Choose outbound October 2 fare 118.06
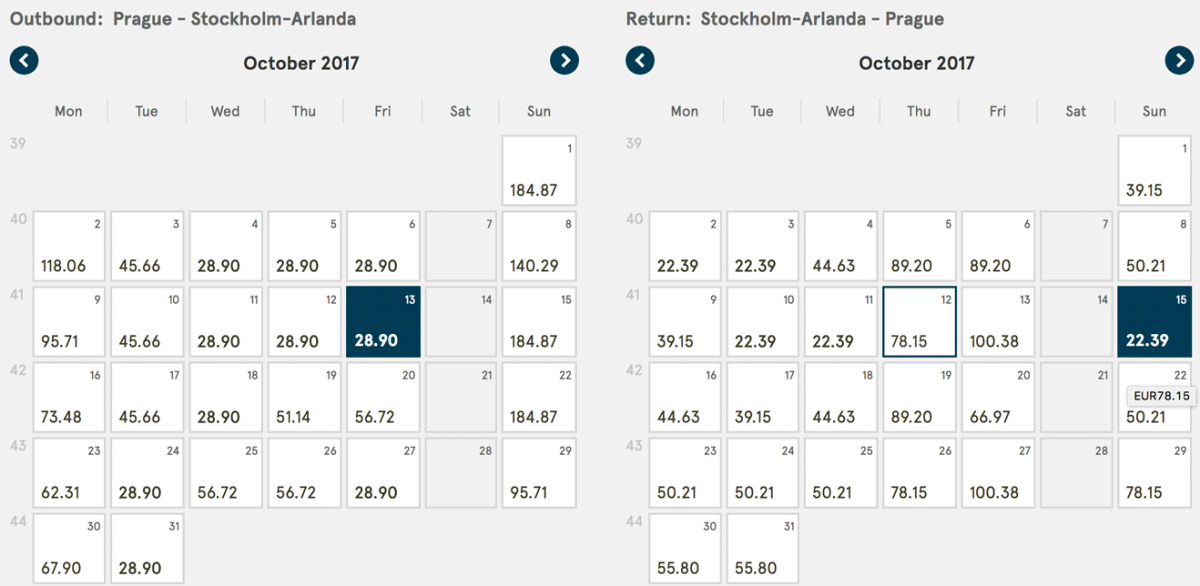The width and height of the screenshot is (1200, 586). 69,246
